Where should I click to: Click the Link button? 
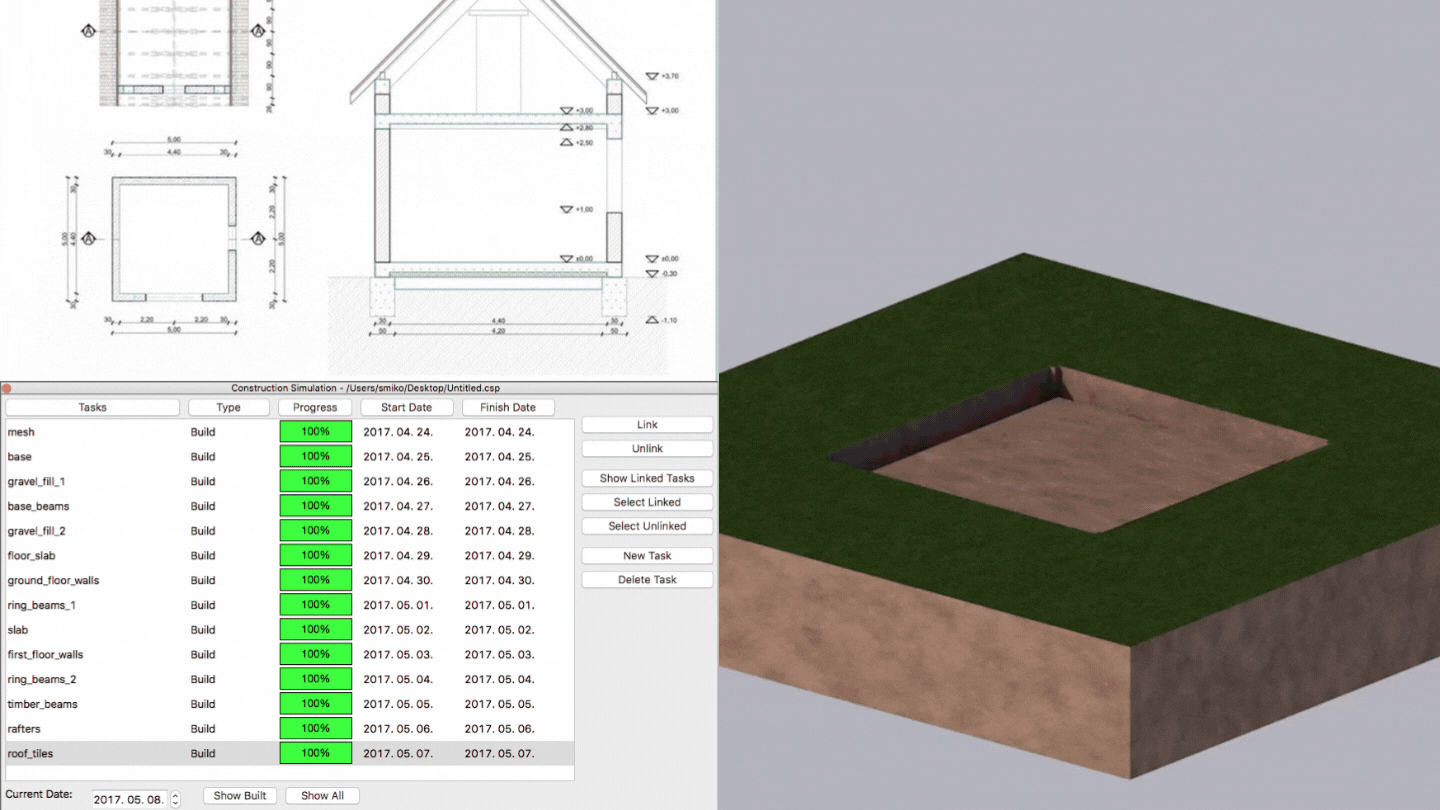point(646,424)
